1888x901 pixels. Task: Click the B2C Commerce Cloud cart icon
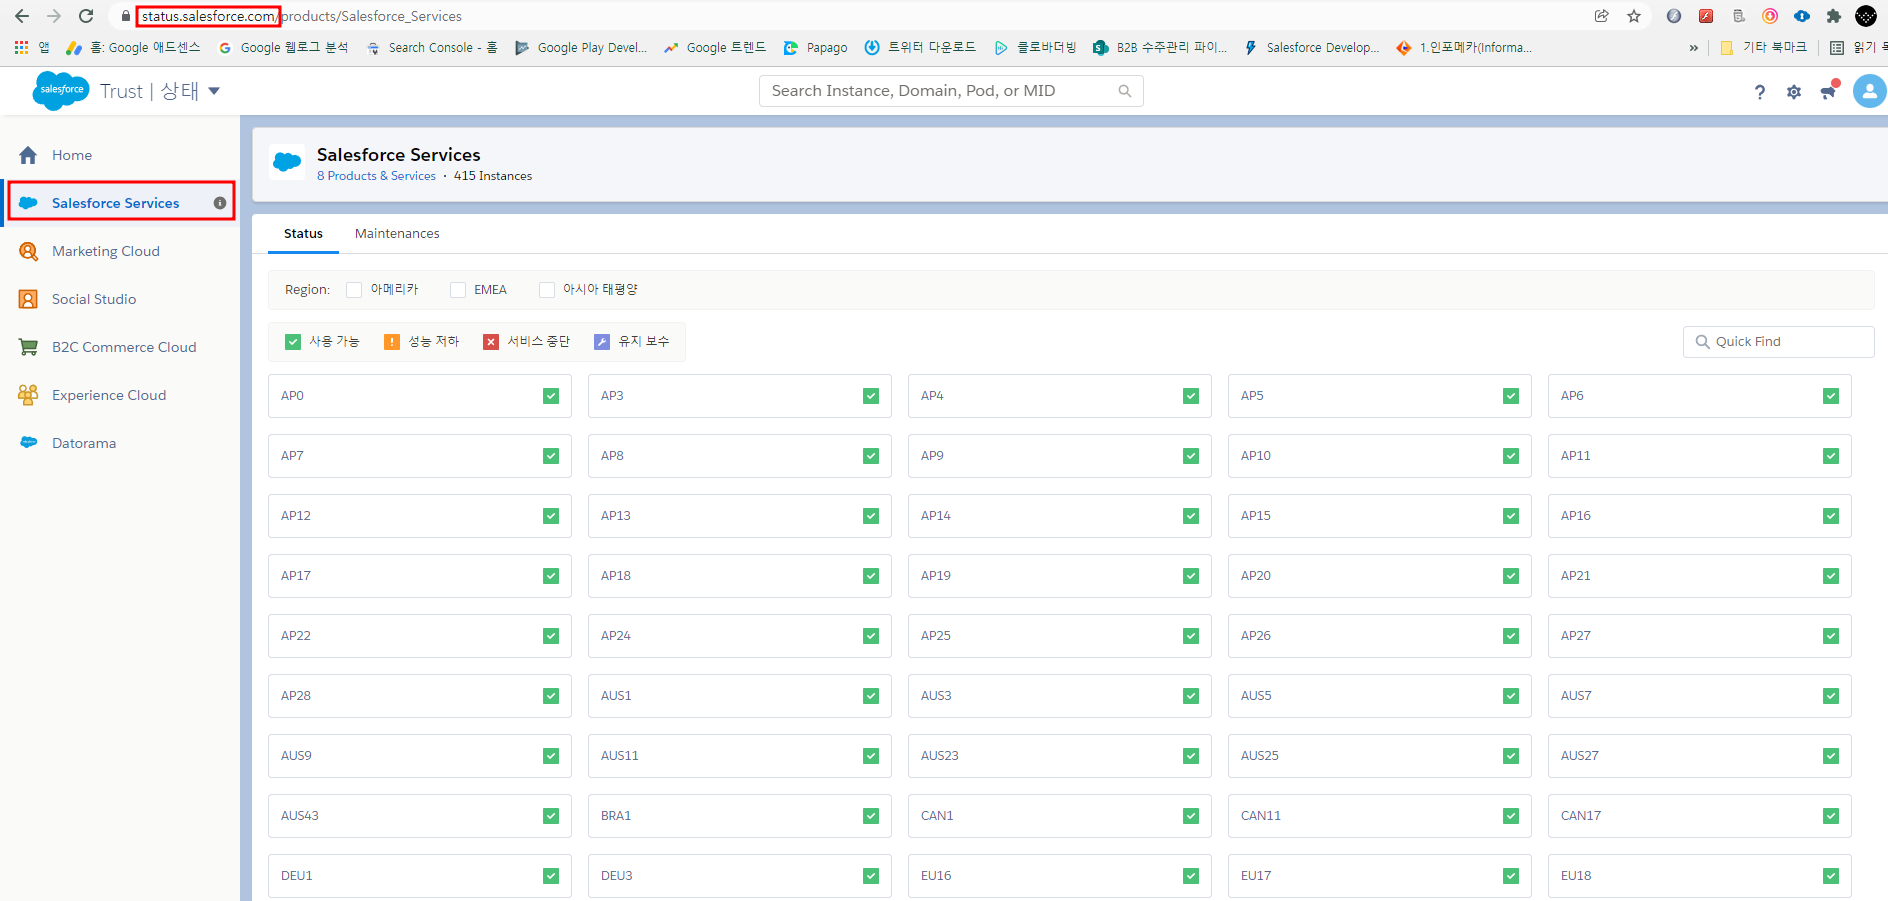28,347
